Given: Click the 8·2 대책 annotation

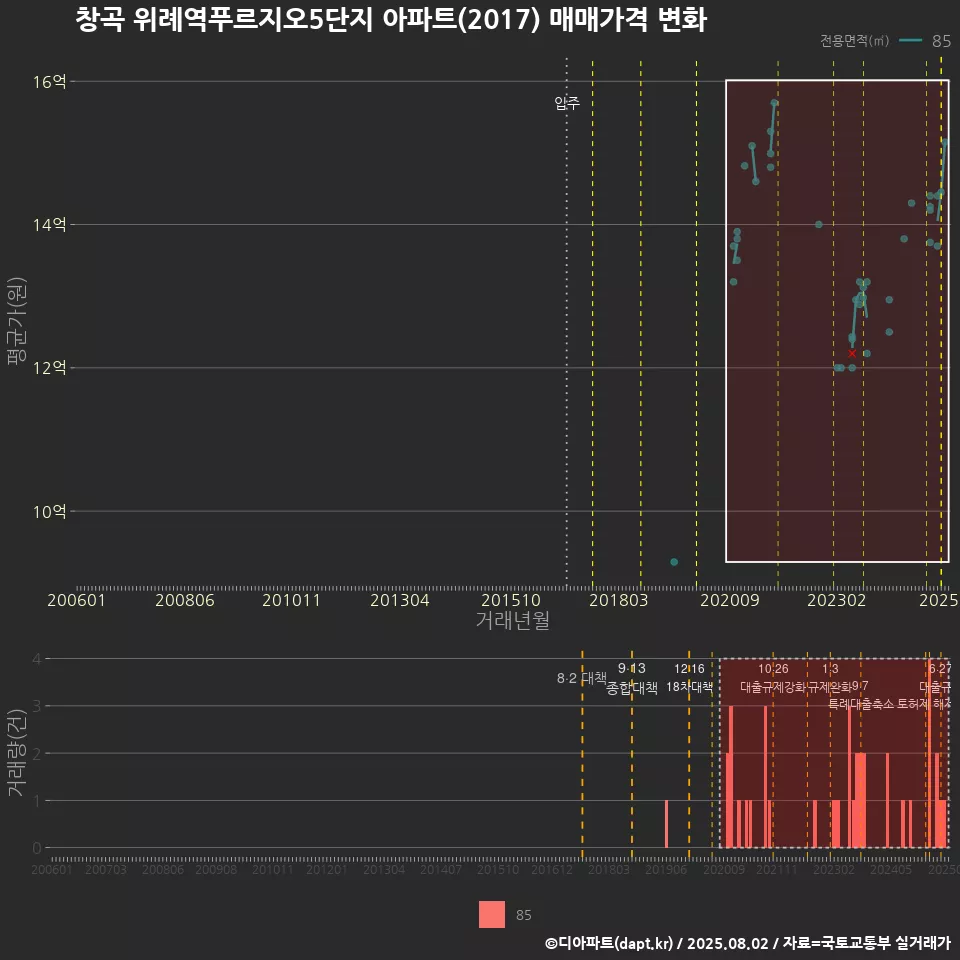Looking at the screenshot, I should (x=581, y=678).
